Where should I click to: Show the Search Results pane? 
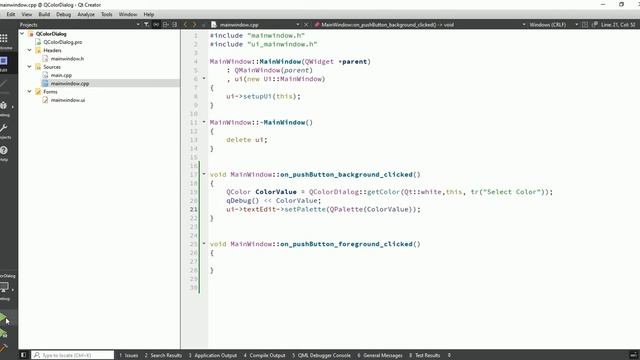(163, 355)
